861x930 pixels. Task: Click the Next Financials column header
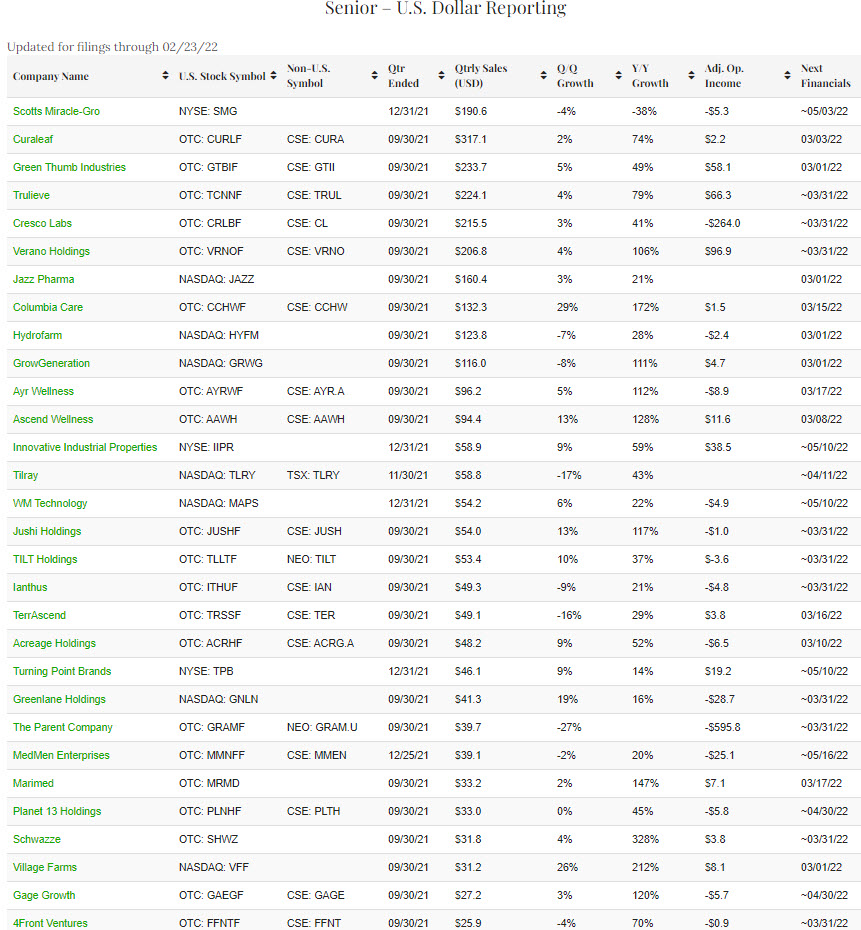(x=824, y=77)
